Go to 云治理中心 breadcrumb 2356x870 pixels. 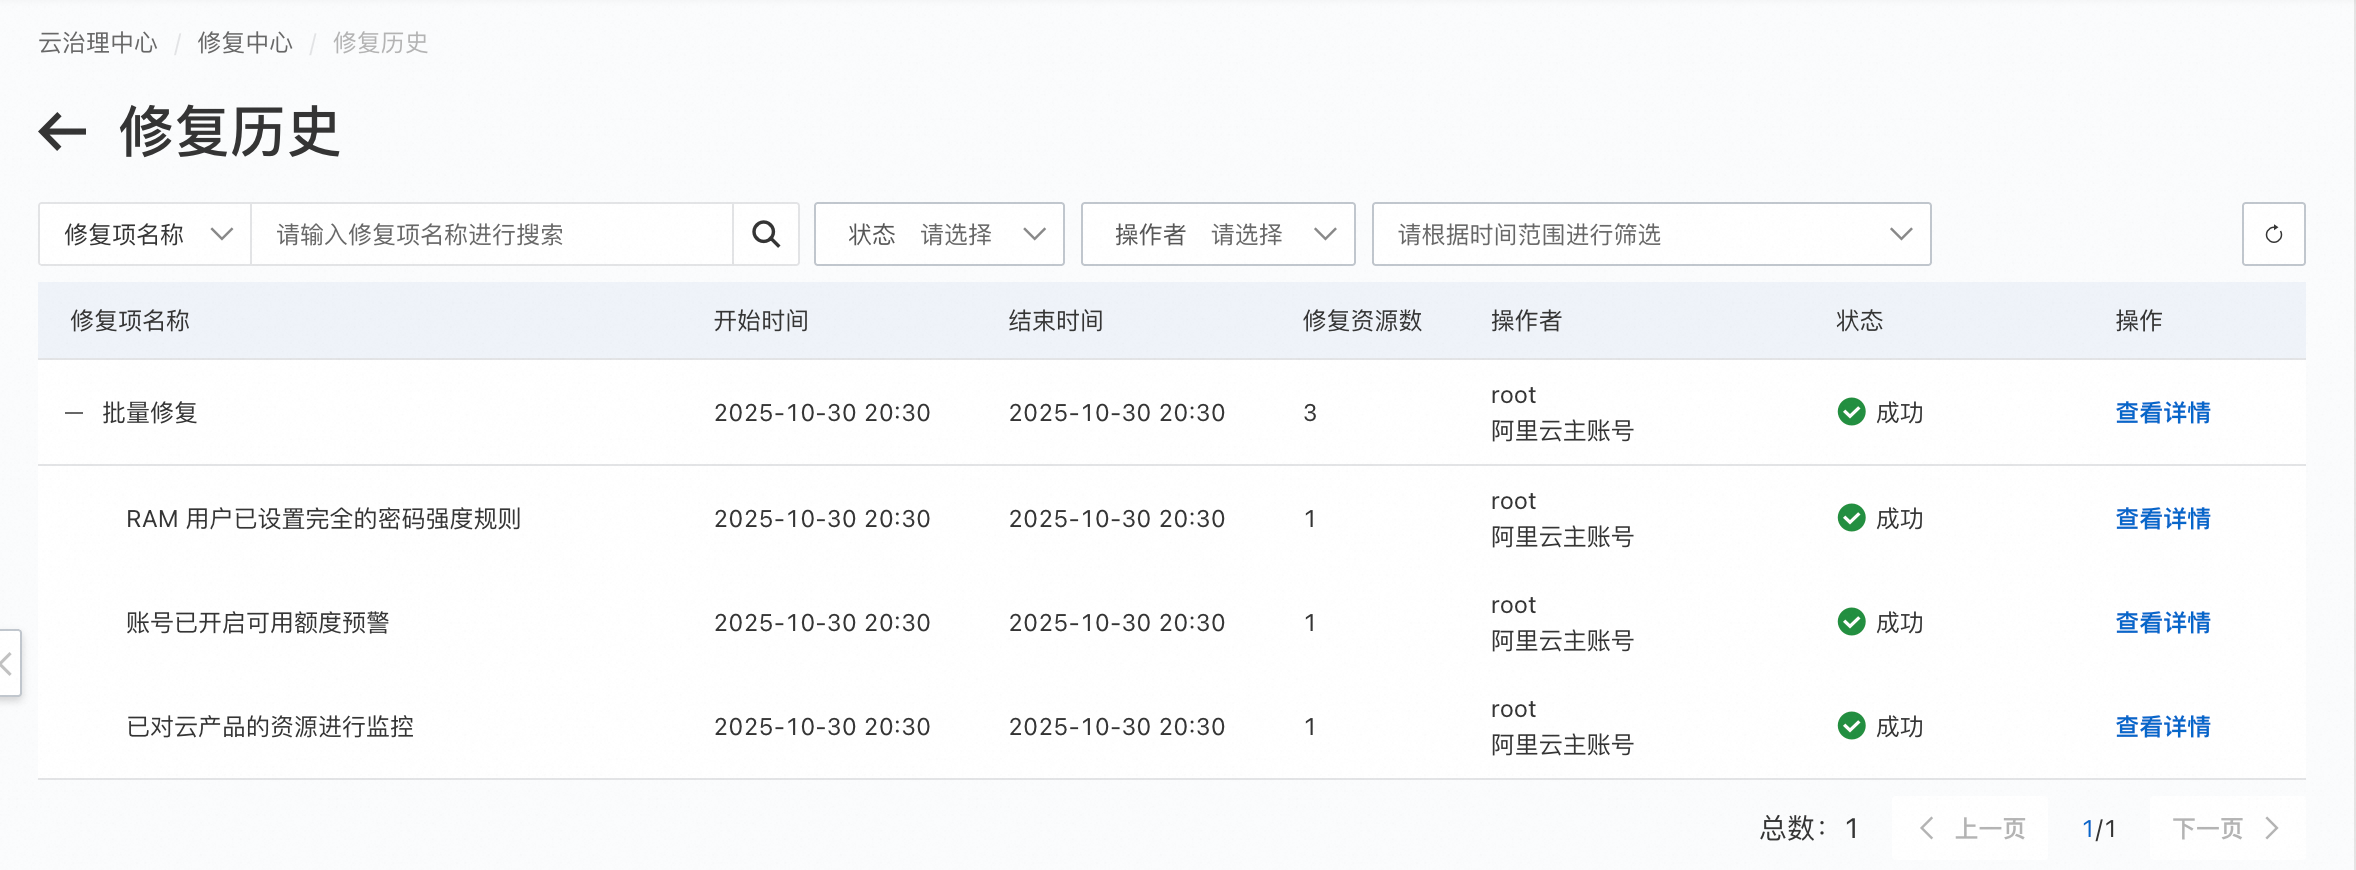[x=98, y=43]
